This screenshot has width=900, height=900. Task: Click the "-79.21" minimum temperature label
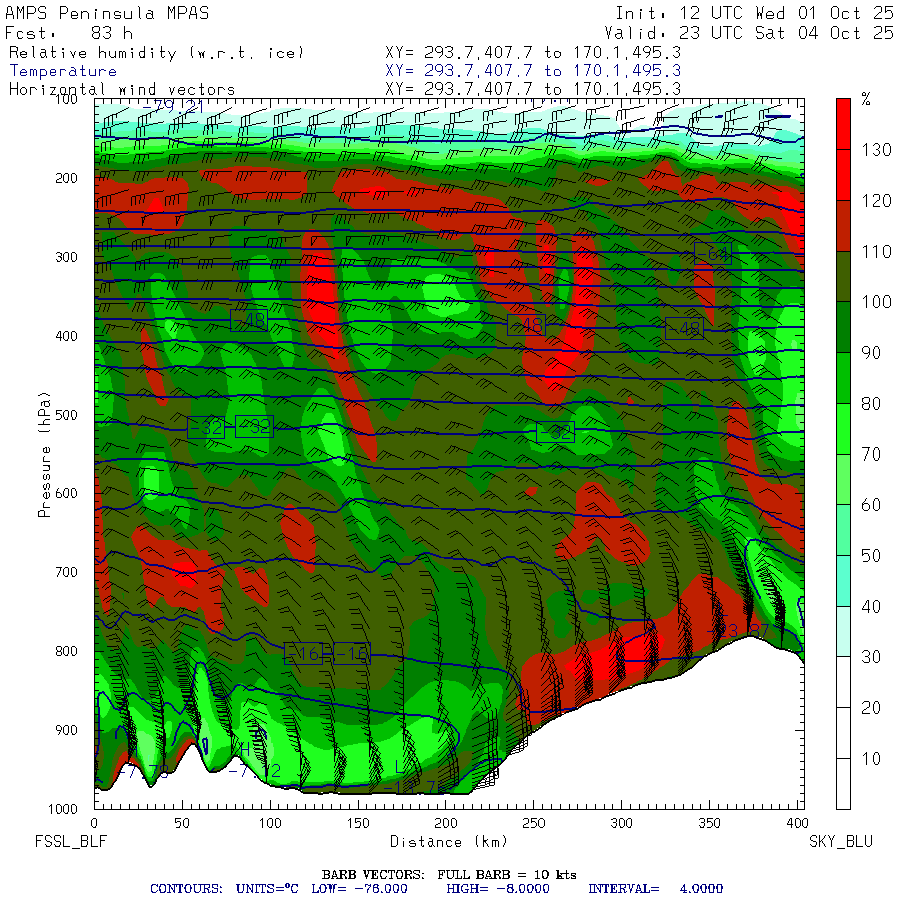click(x=173, y=107)
